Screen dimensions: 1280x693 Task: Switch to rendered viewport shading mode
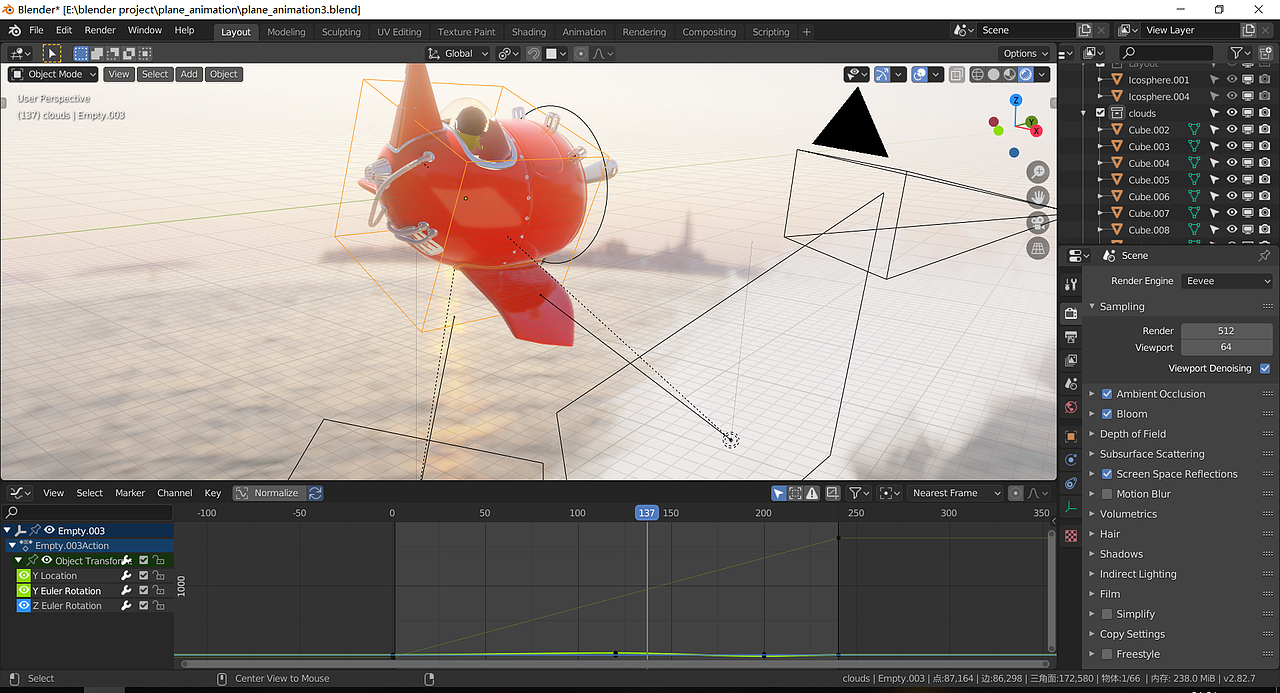[x=1025, y=74]
